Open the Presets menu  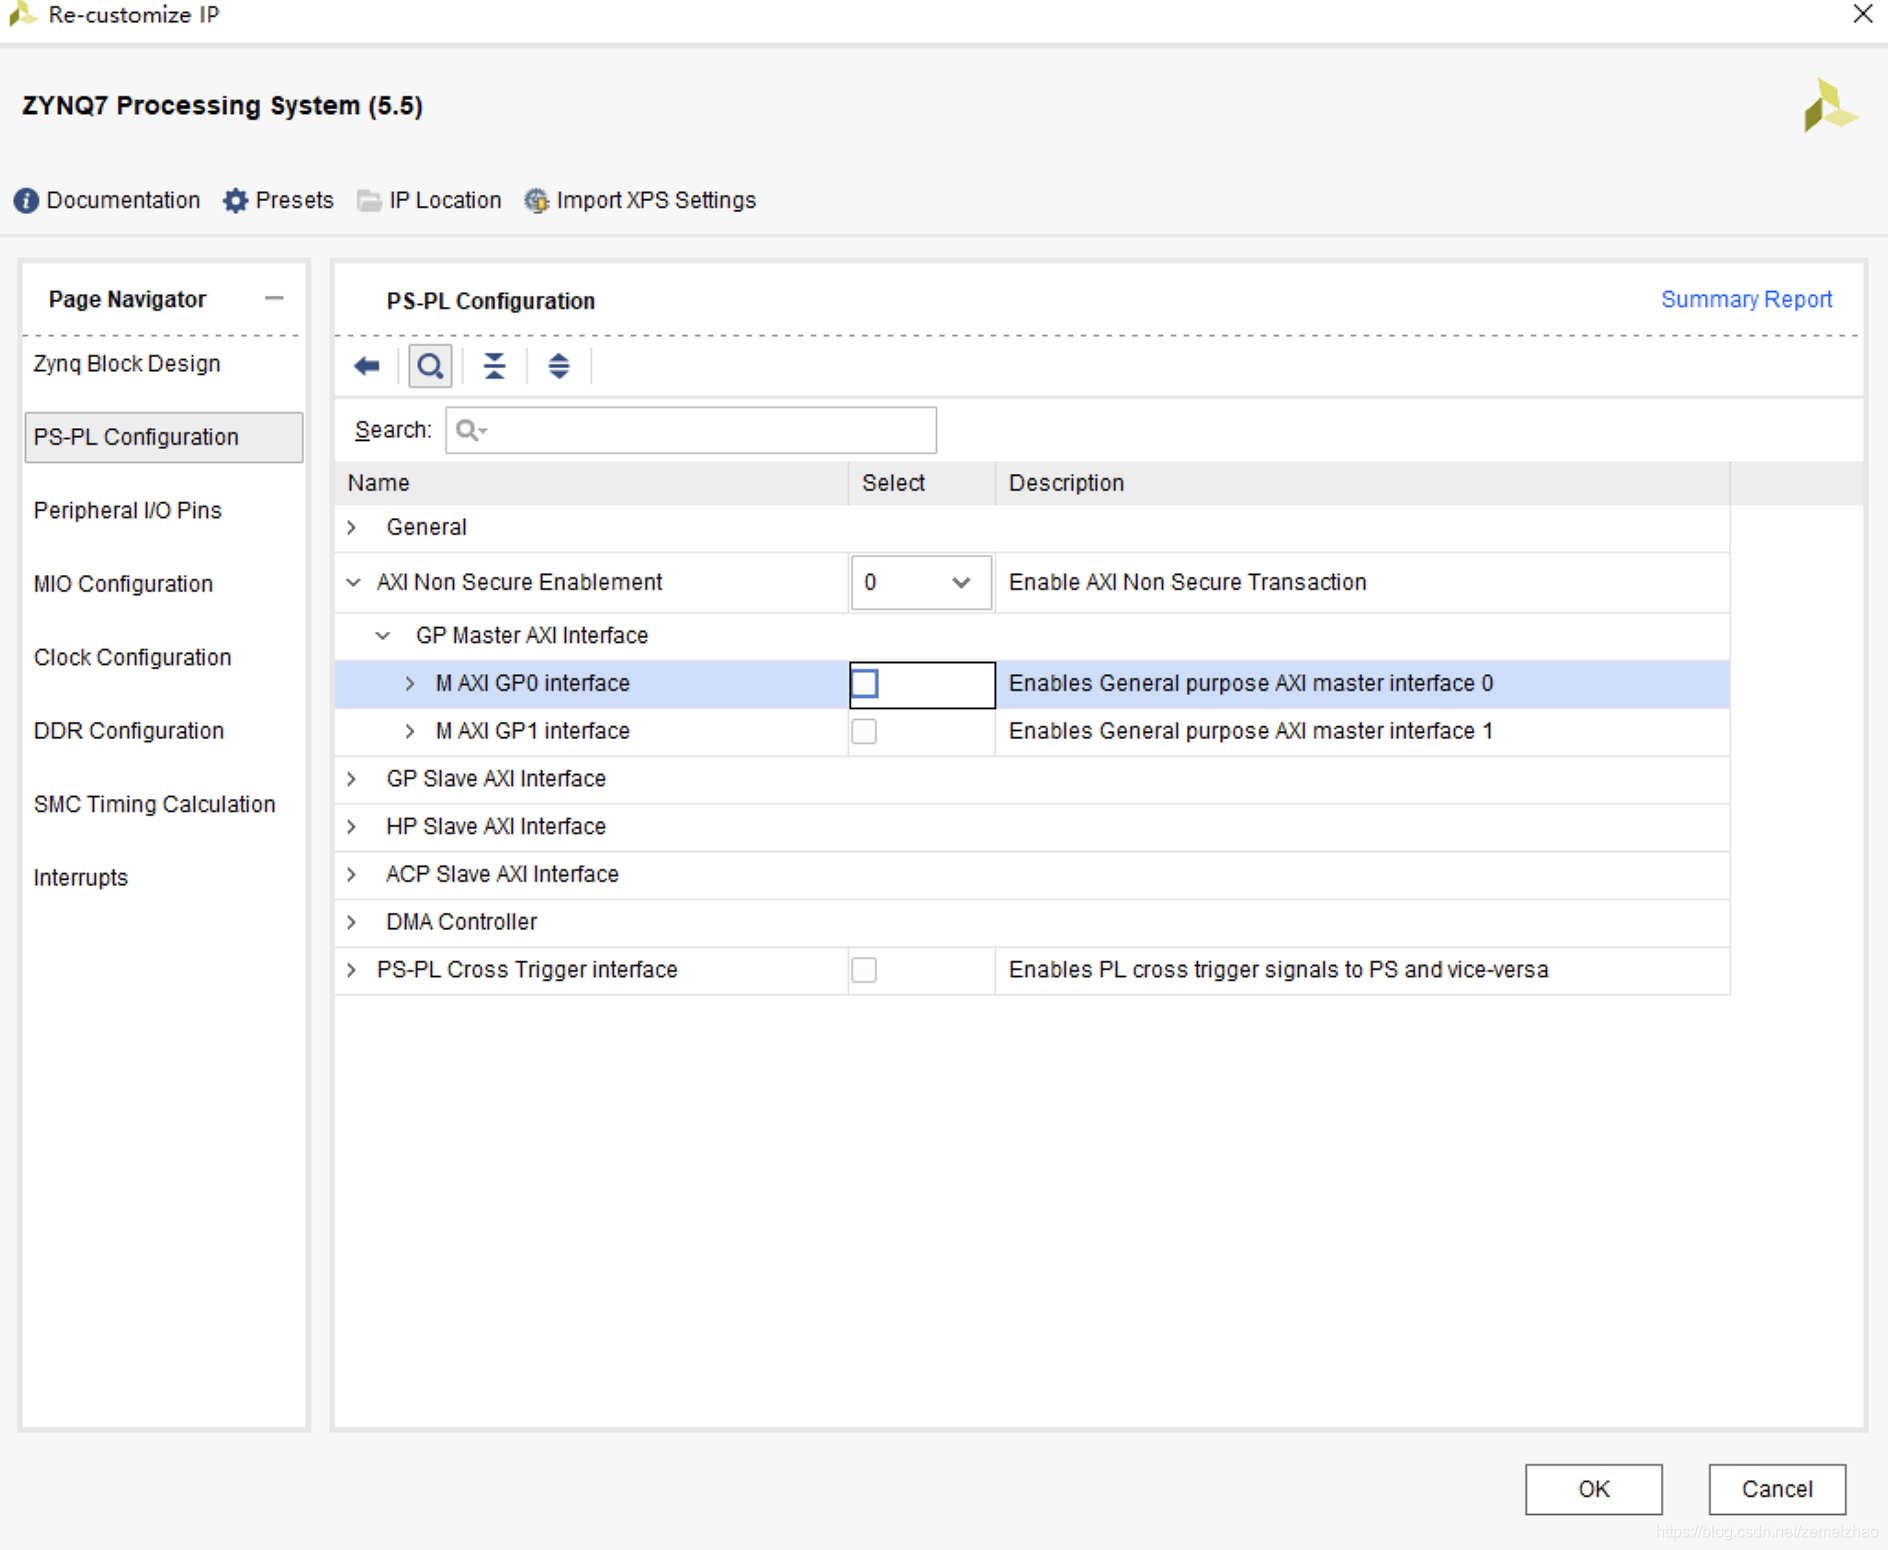(294, 201)
